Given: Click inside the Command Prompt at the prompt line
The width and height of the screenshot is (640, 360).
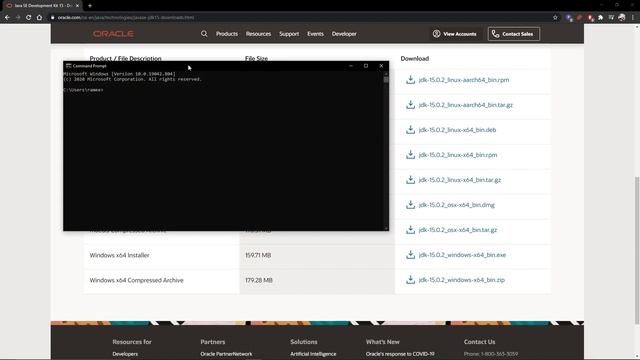Looking at the screenshot, I should point(83,90).
